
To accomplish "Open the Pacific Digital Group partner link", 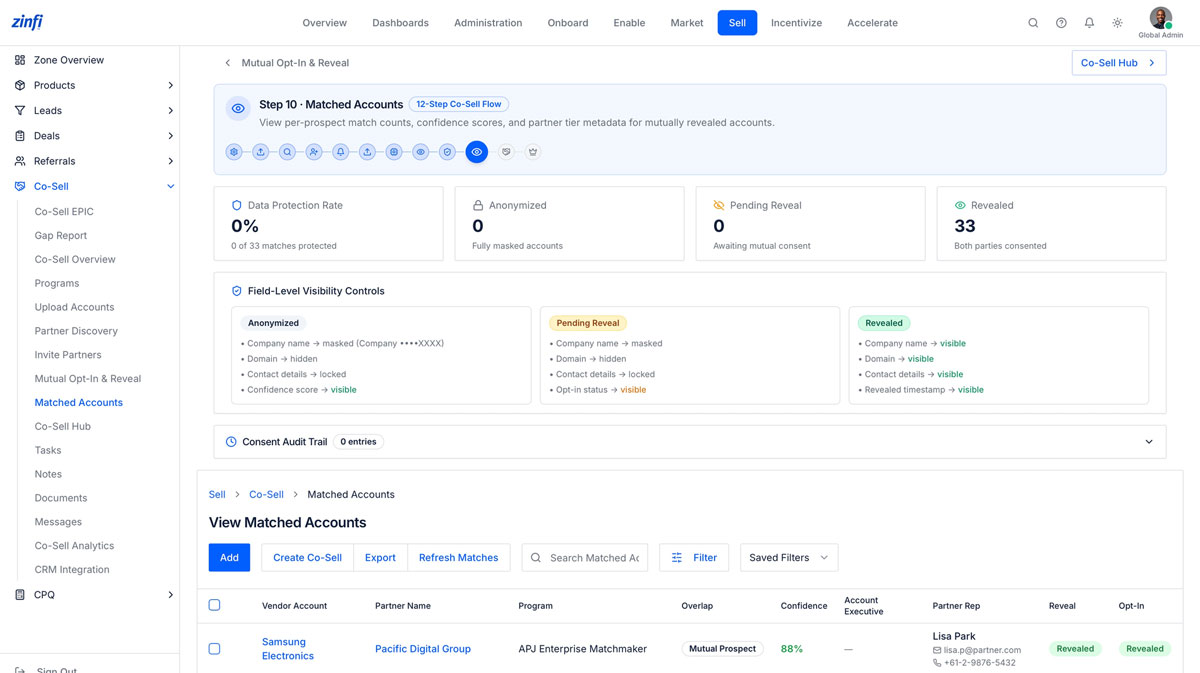I will coord(423,649).
